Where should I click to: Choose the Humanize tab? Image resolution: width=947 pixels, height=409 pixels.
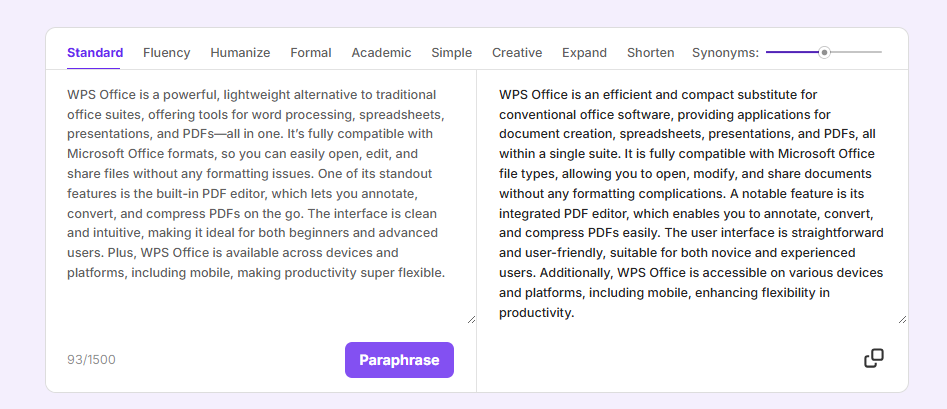pyautogui.click(x=240, y=53)
